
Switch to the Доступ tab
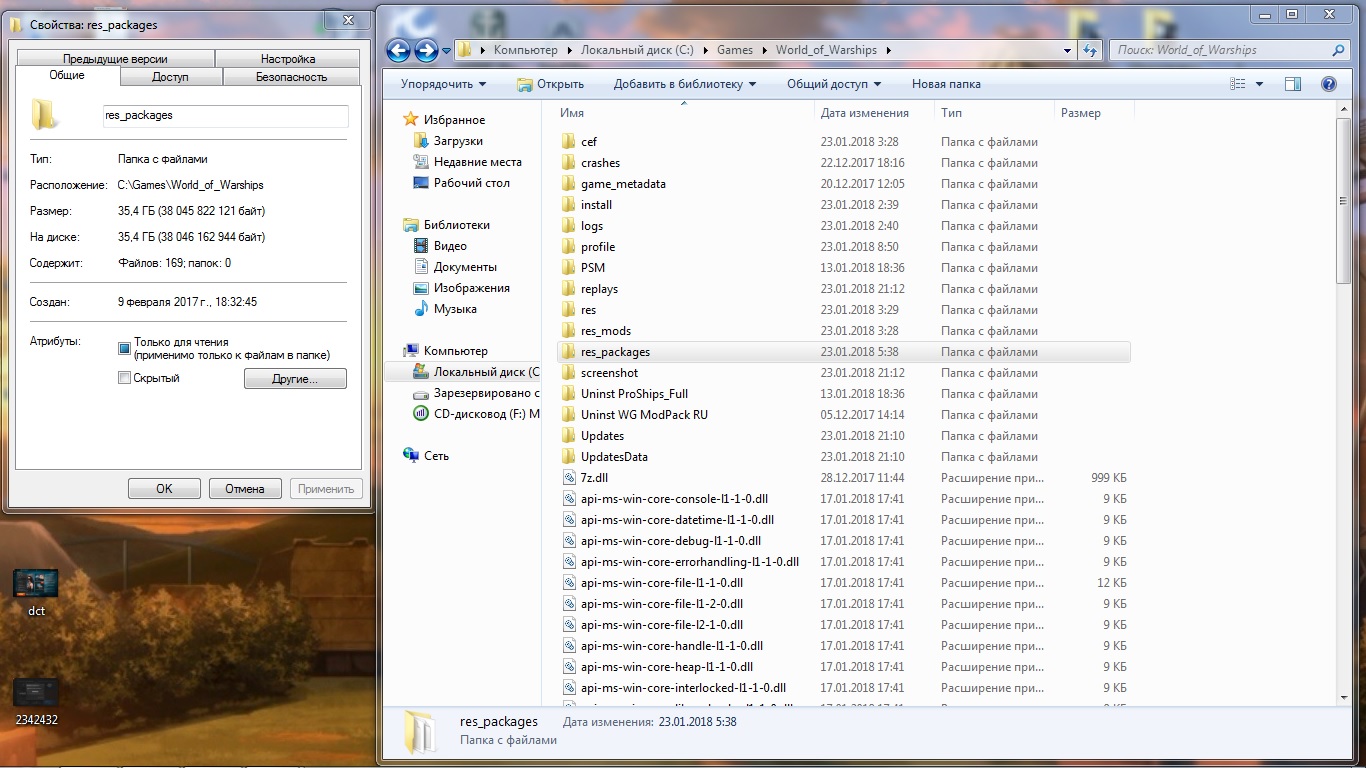[171, 77]
